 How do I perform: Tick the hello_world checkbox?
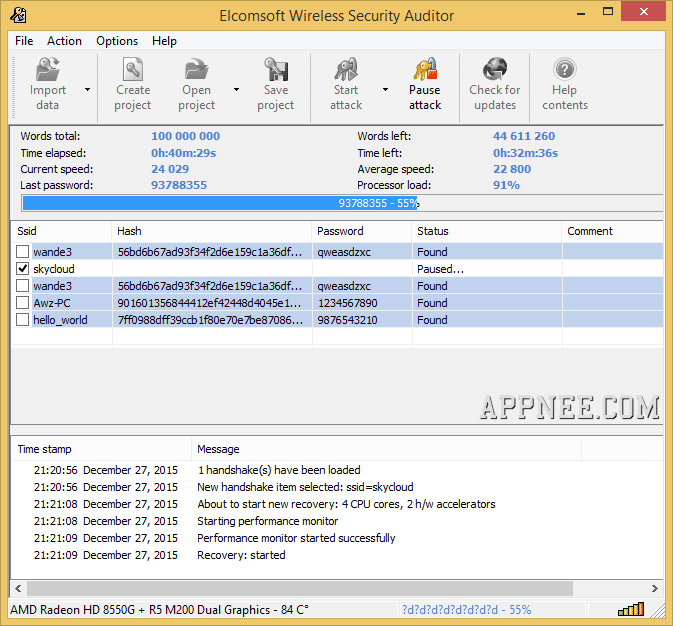(22, 319)
